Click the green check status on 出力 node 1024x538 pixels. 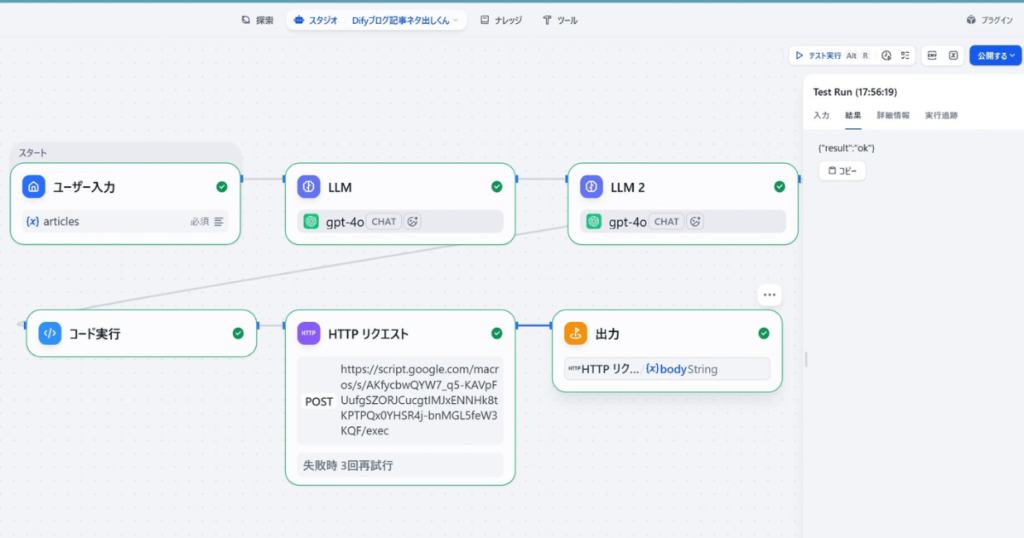point(764,334)
